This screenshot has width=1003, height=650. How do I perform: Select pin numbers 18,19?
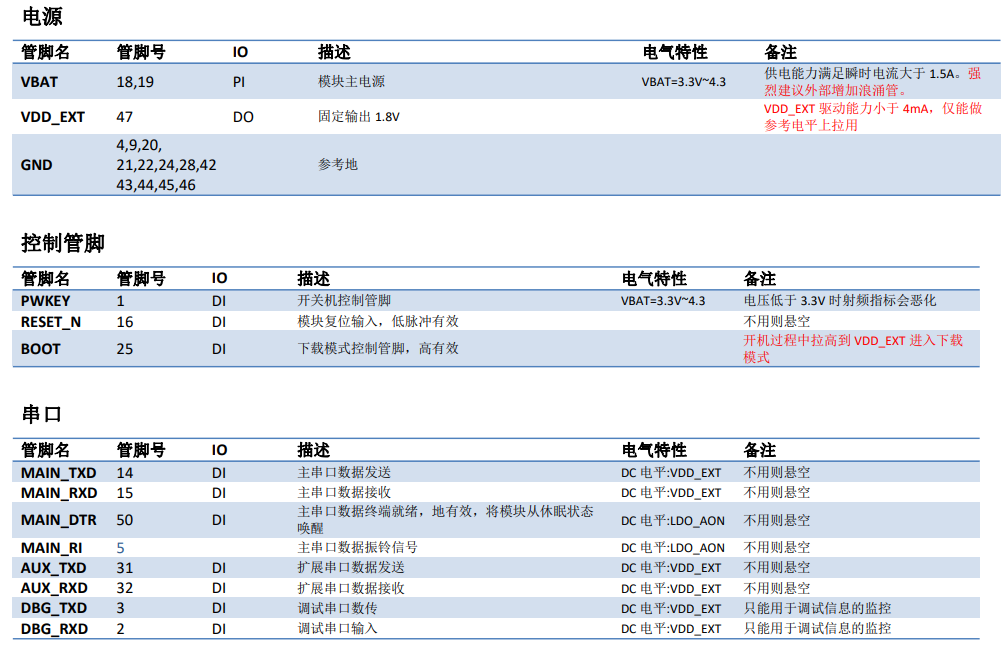[135, 82]
